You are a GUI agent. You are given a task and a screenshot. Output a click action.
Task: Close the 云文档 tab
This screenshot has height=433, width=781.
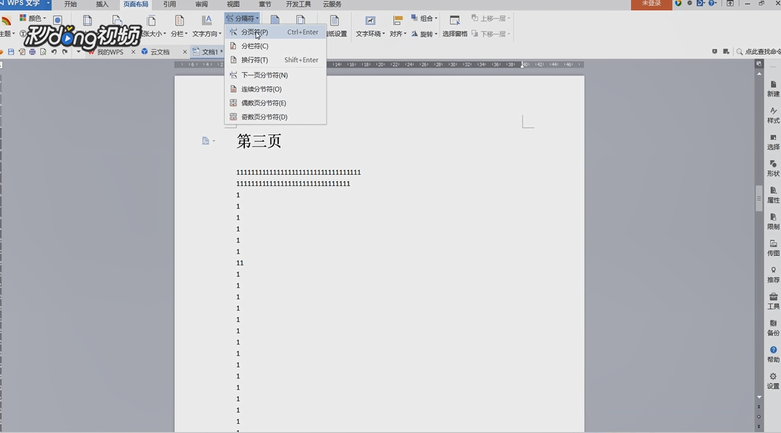185,52
